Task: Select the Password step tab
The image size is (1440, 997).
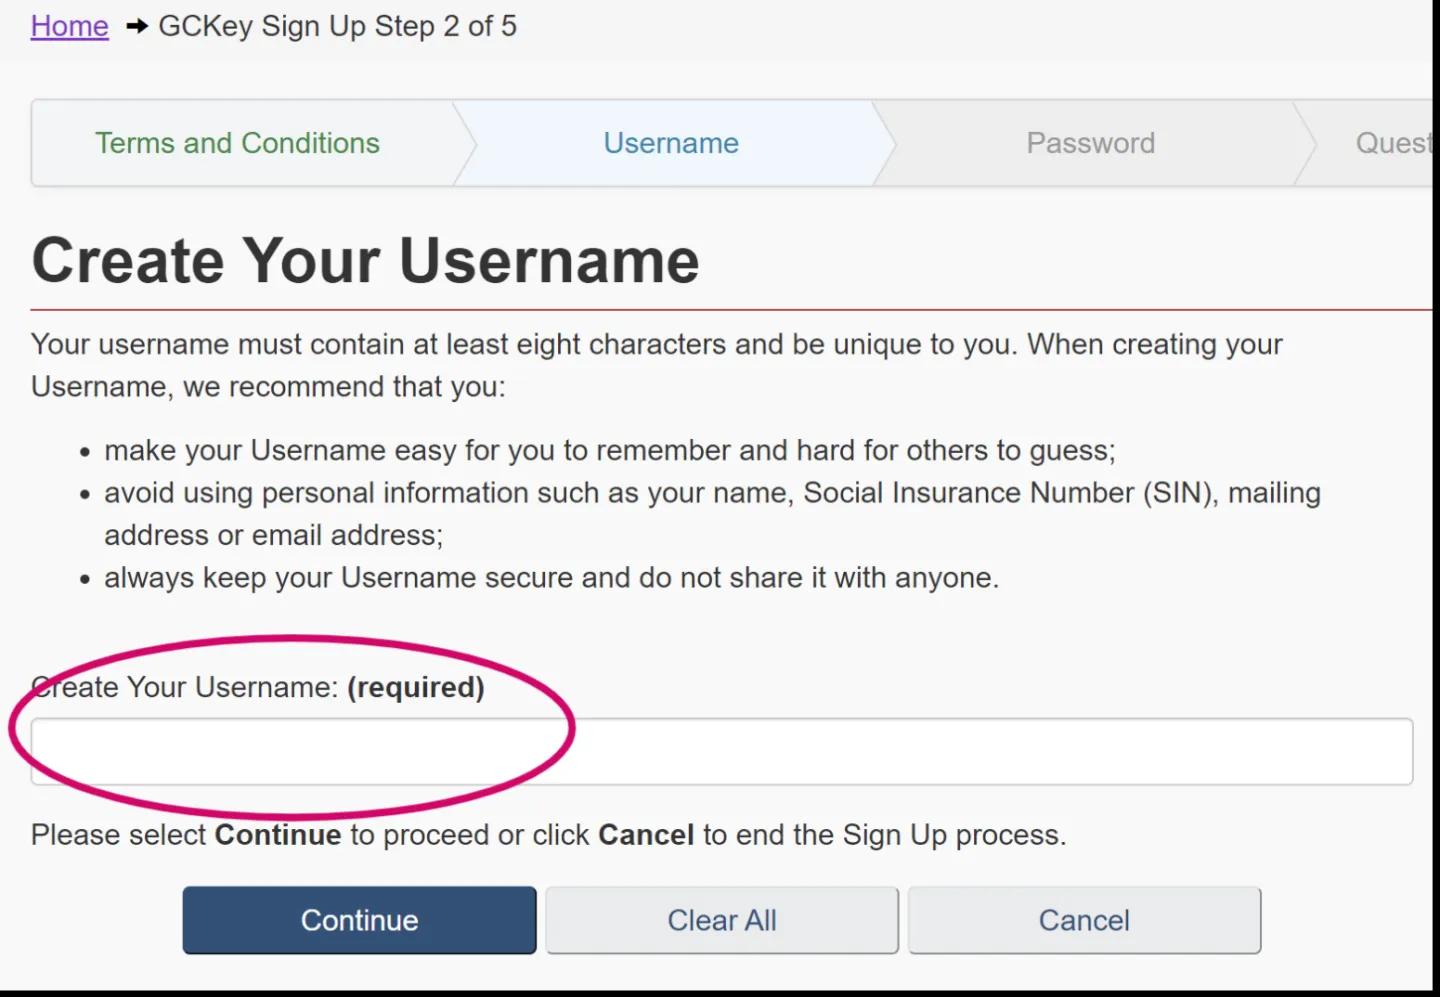Action: coord(1090,143)
